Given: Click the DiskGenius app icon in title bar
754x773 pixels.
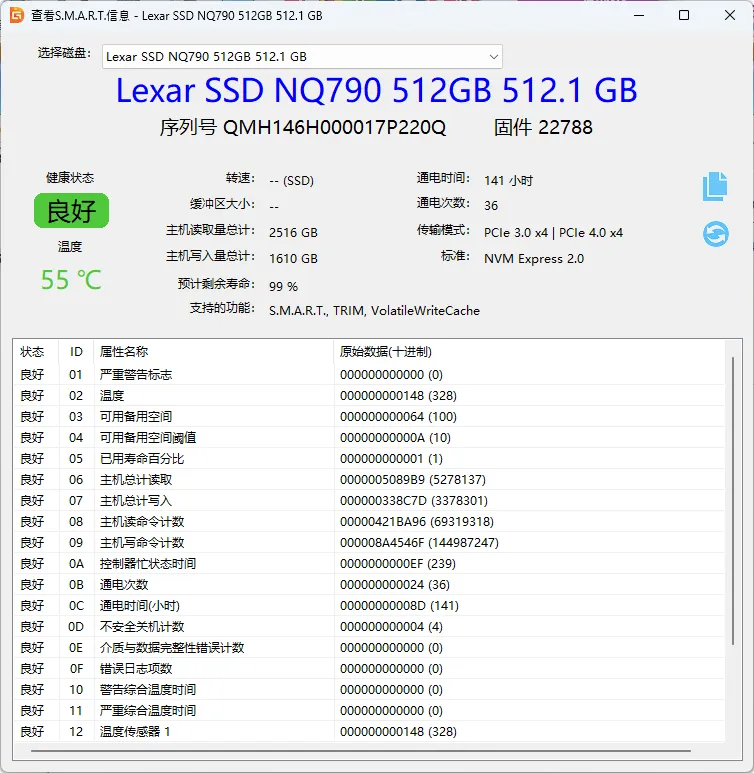Looking at the screenshot, I should pos(17,15).
